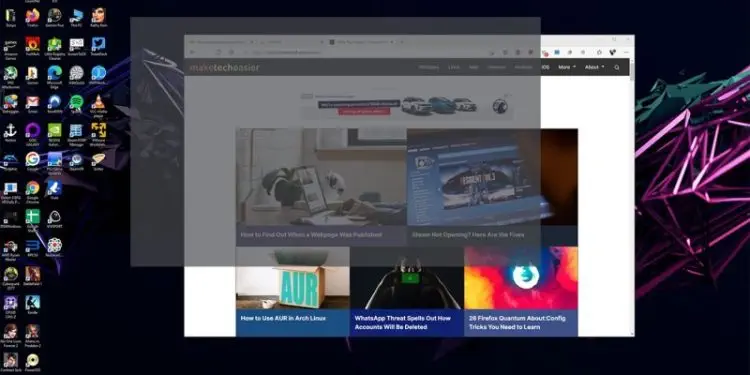750x375 pixels.
Task: Expand the More dropdown in site navigation
Action: [567, 67]
